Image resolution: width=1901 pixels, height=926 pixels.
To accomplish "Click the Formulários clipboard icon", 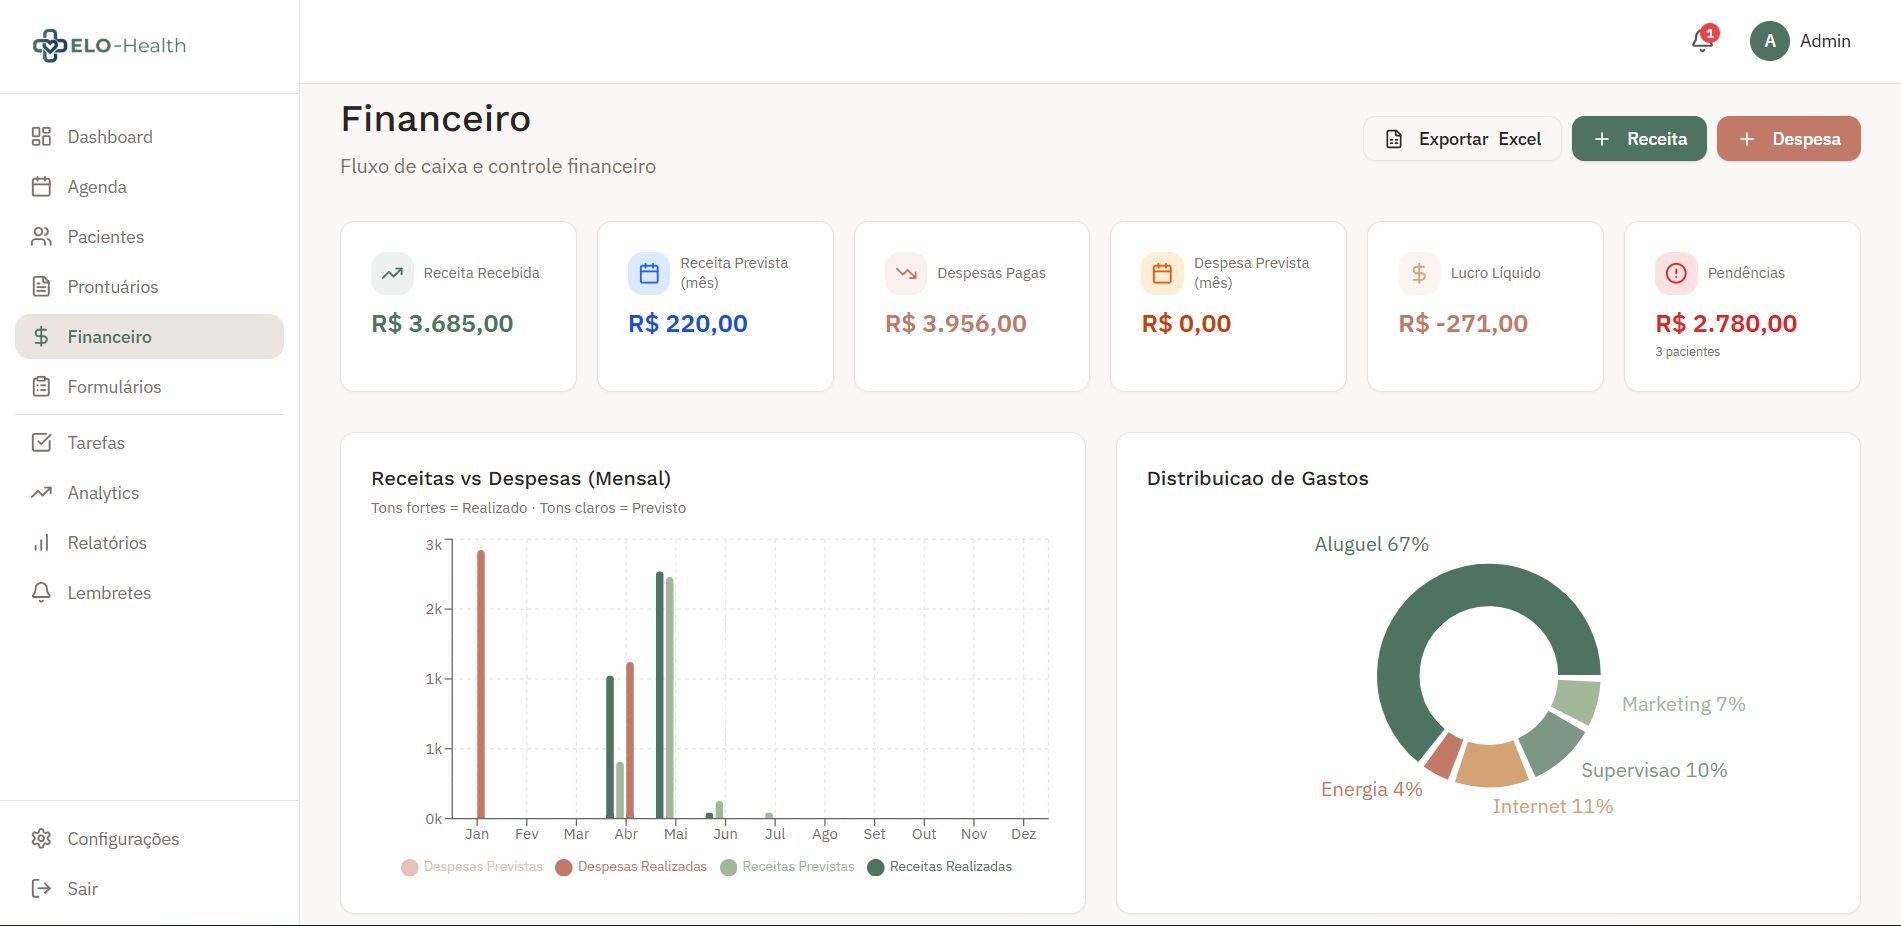I will 41,387.
